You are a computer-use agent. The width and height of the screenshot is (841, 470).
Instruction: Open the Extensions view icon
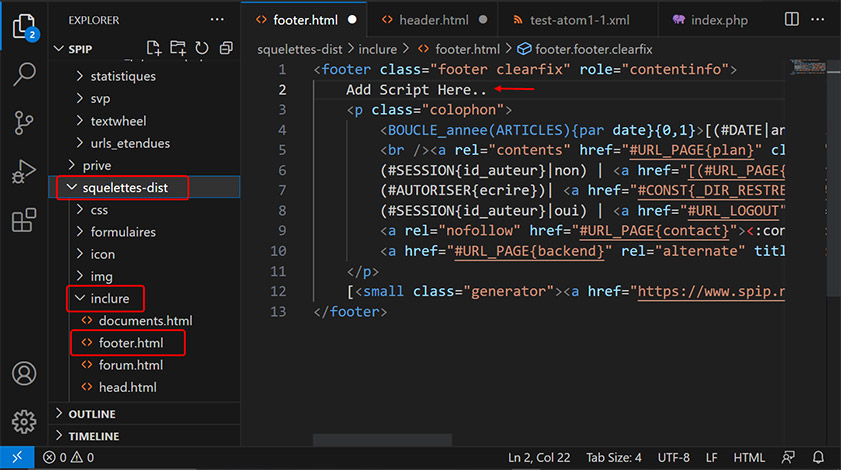click(x=24, y=220)
